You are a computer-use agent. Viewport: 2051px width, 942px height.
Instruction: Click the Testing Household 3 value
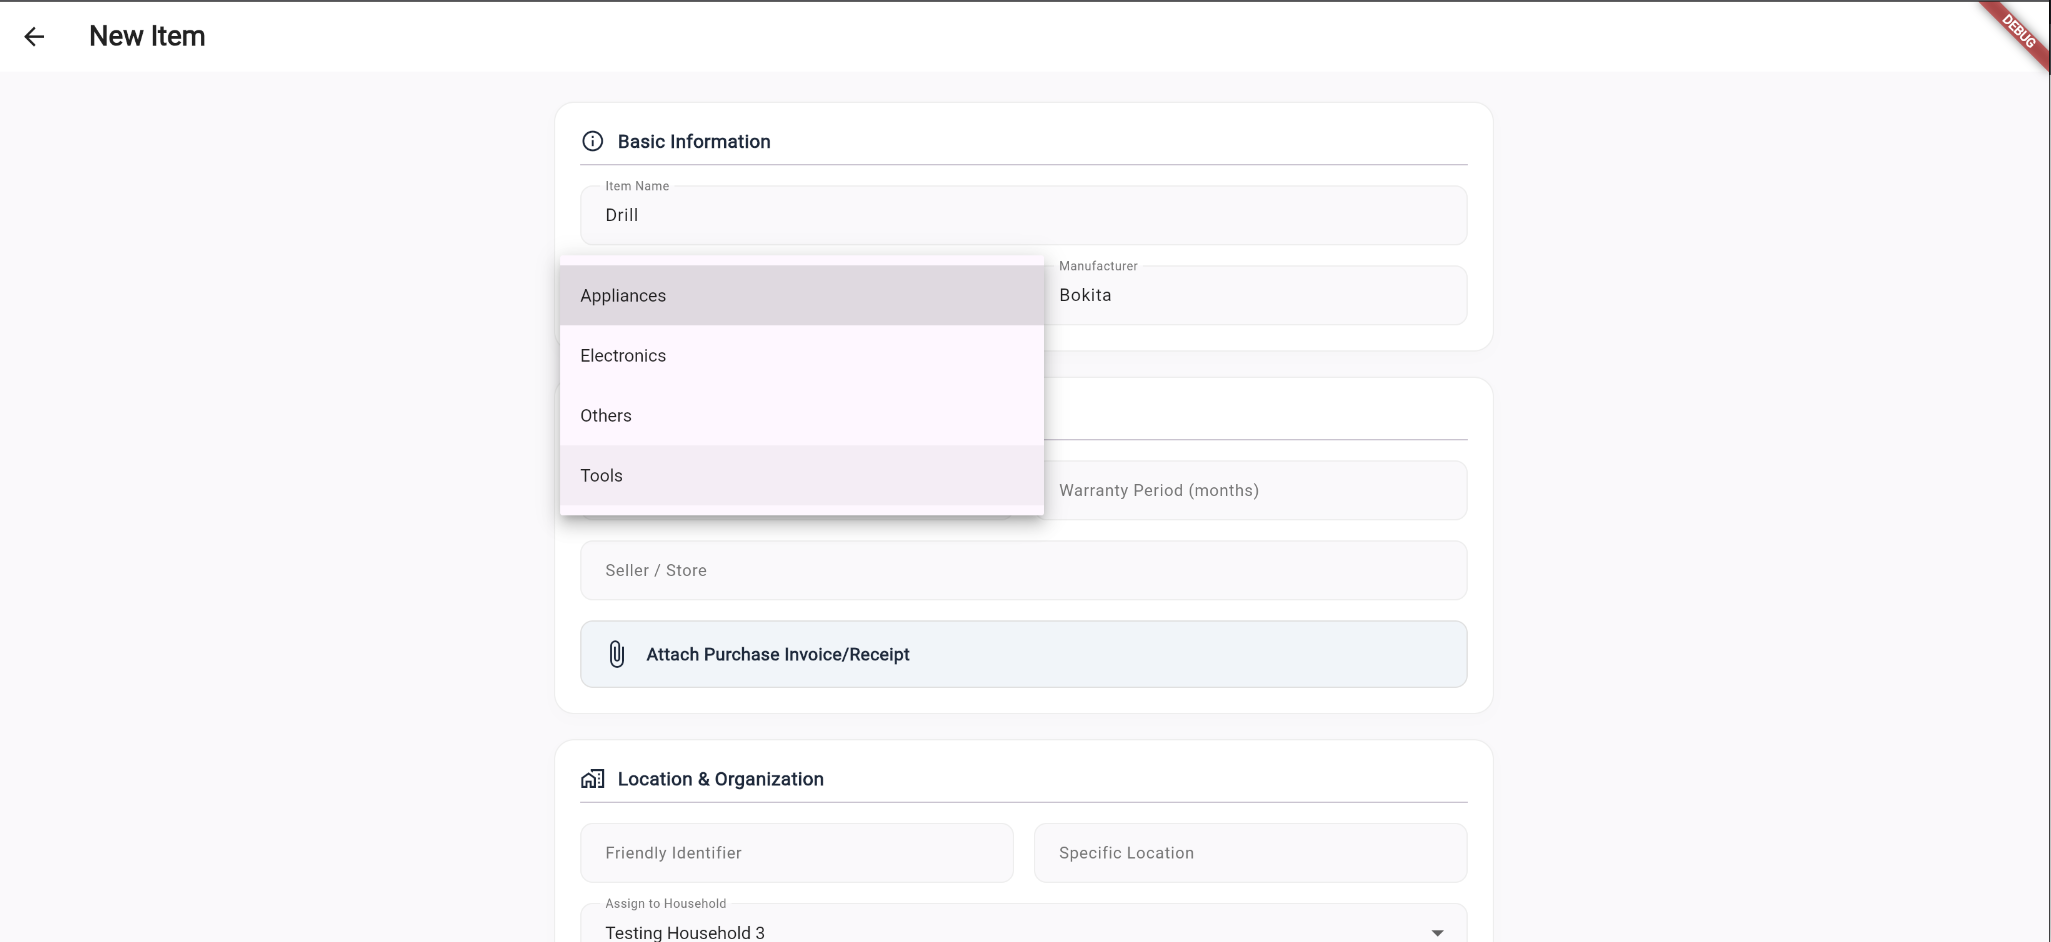(685, 932)
